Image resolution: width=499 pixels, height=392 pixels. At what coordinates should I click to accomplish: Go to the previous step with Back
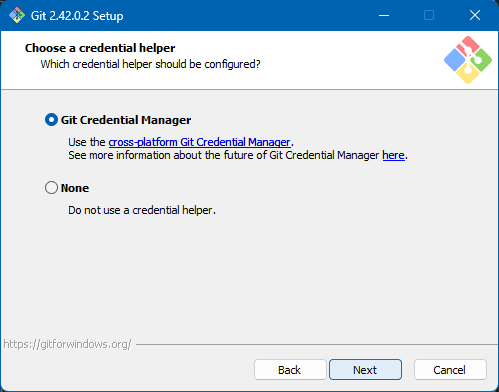(x=290, y=369)
